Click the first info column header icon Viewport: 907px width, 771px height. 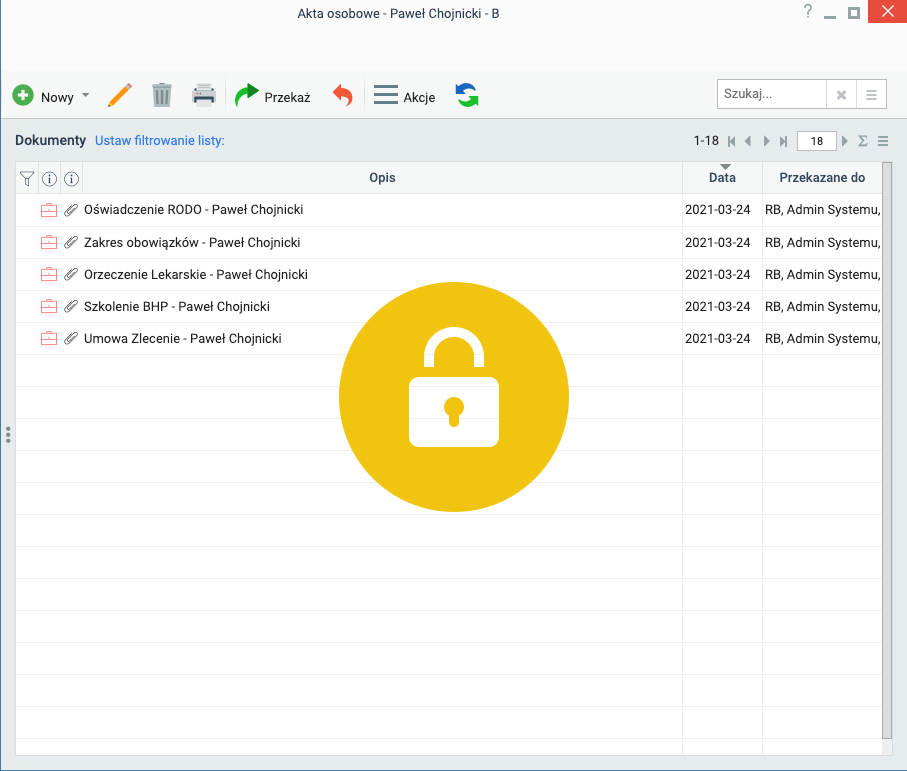tap(50, 179)
